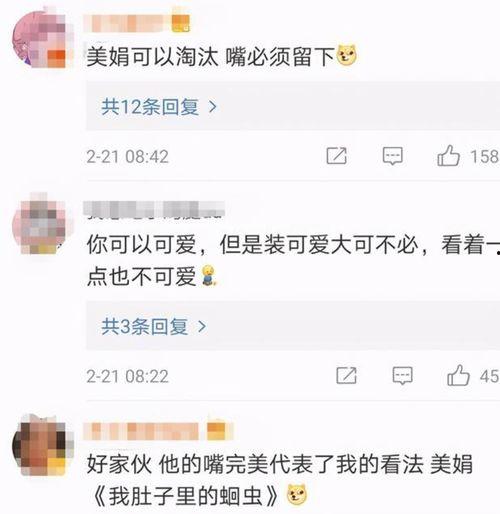The height and width of the screenshot is (514, 500).
Task: Open the first commenter's blurred username
Action: tap(128, 24)
